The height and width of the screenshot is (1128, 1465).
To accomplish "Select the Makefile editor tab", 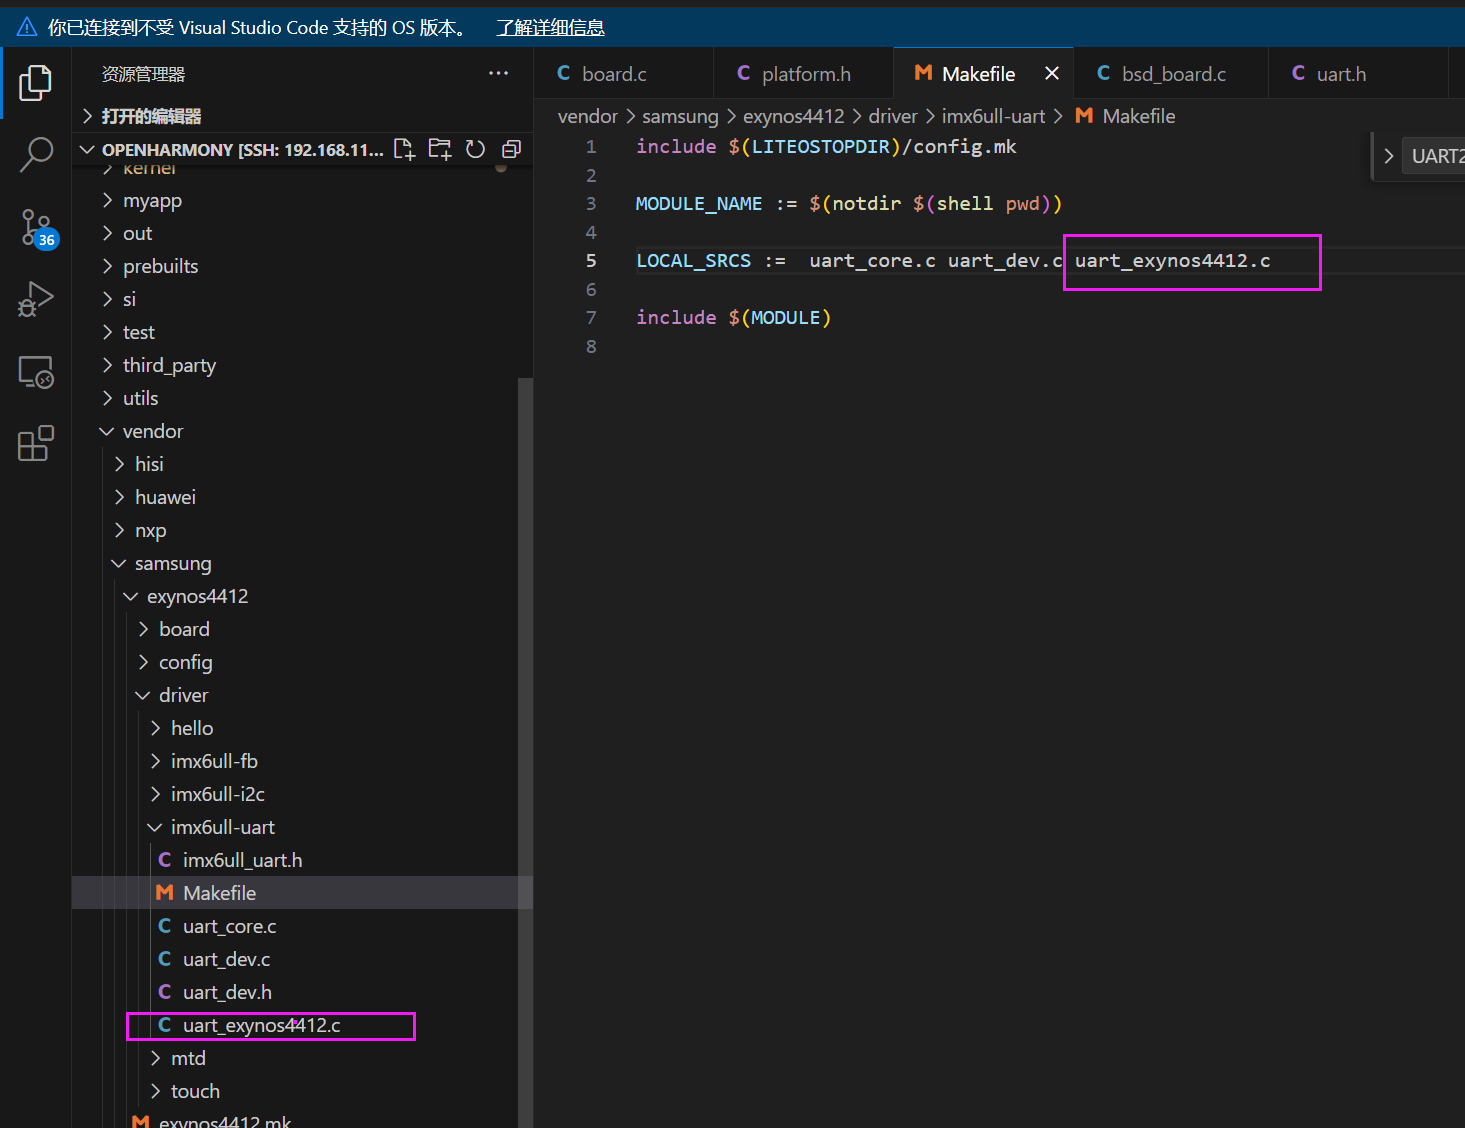I will point(983,73).
